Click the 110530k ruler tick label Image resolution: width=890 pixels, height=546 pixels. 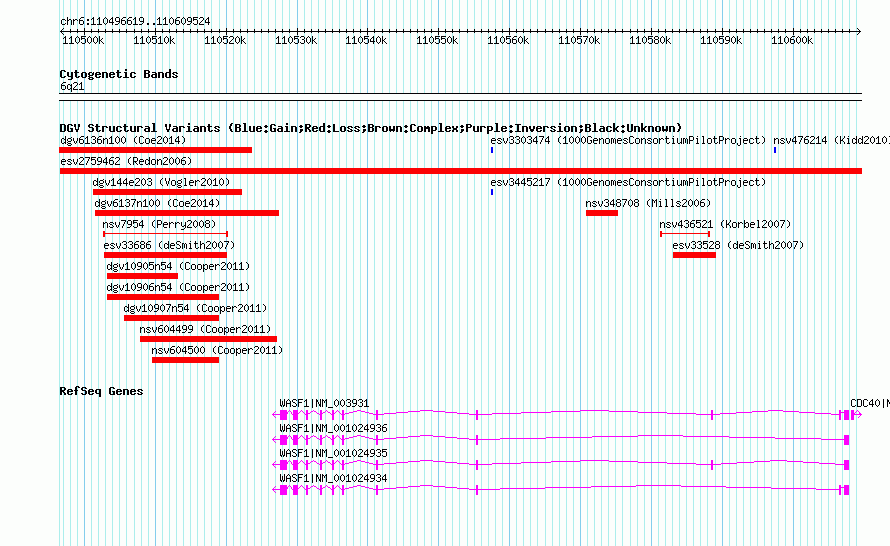(296, 40)
